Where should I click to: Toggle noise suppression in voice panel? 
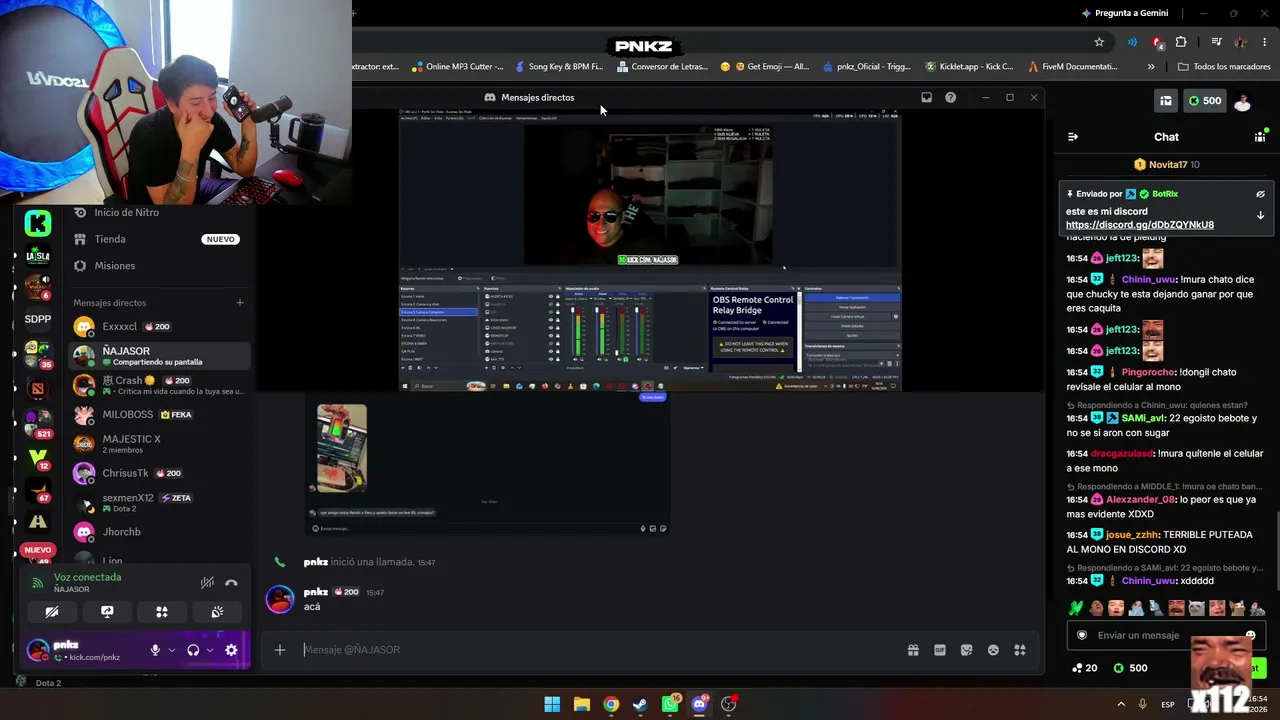click(x=207, y=583)
